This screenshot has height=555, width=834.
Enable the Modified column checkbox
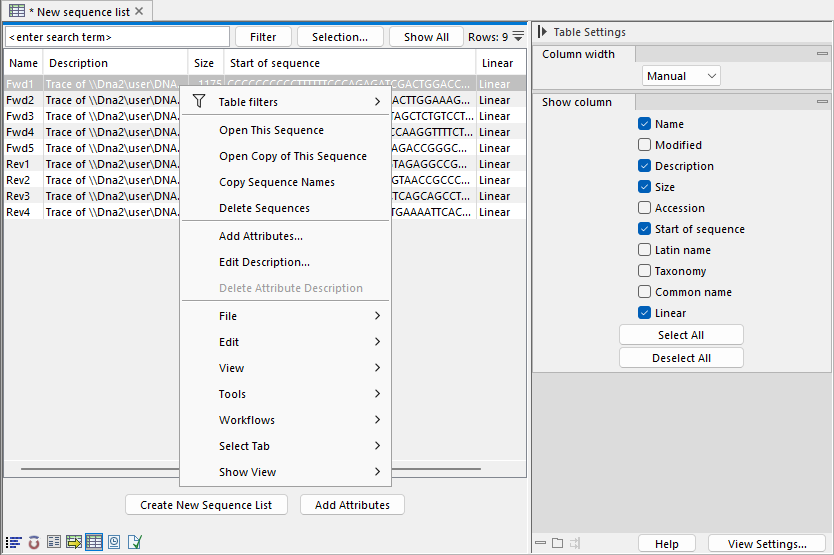[644, 145]
